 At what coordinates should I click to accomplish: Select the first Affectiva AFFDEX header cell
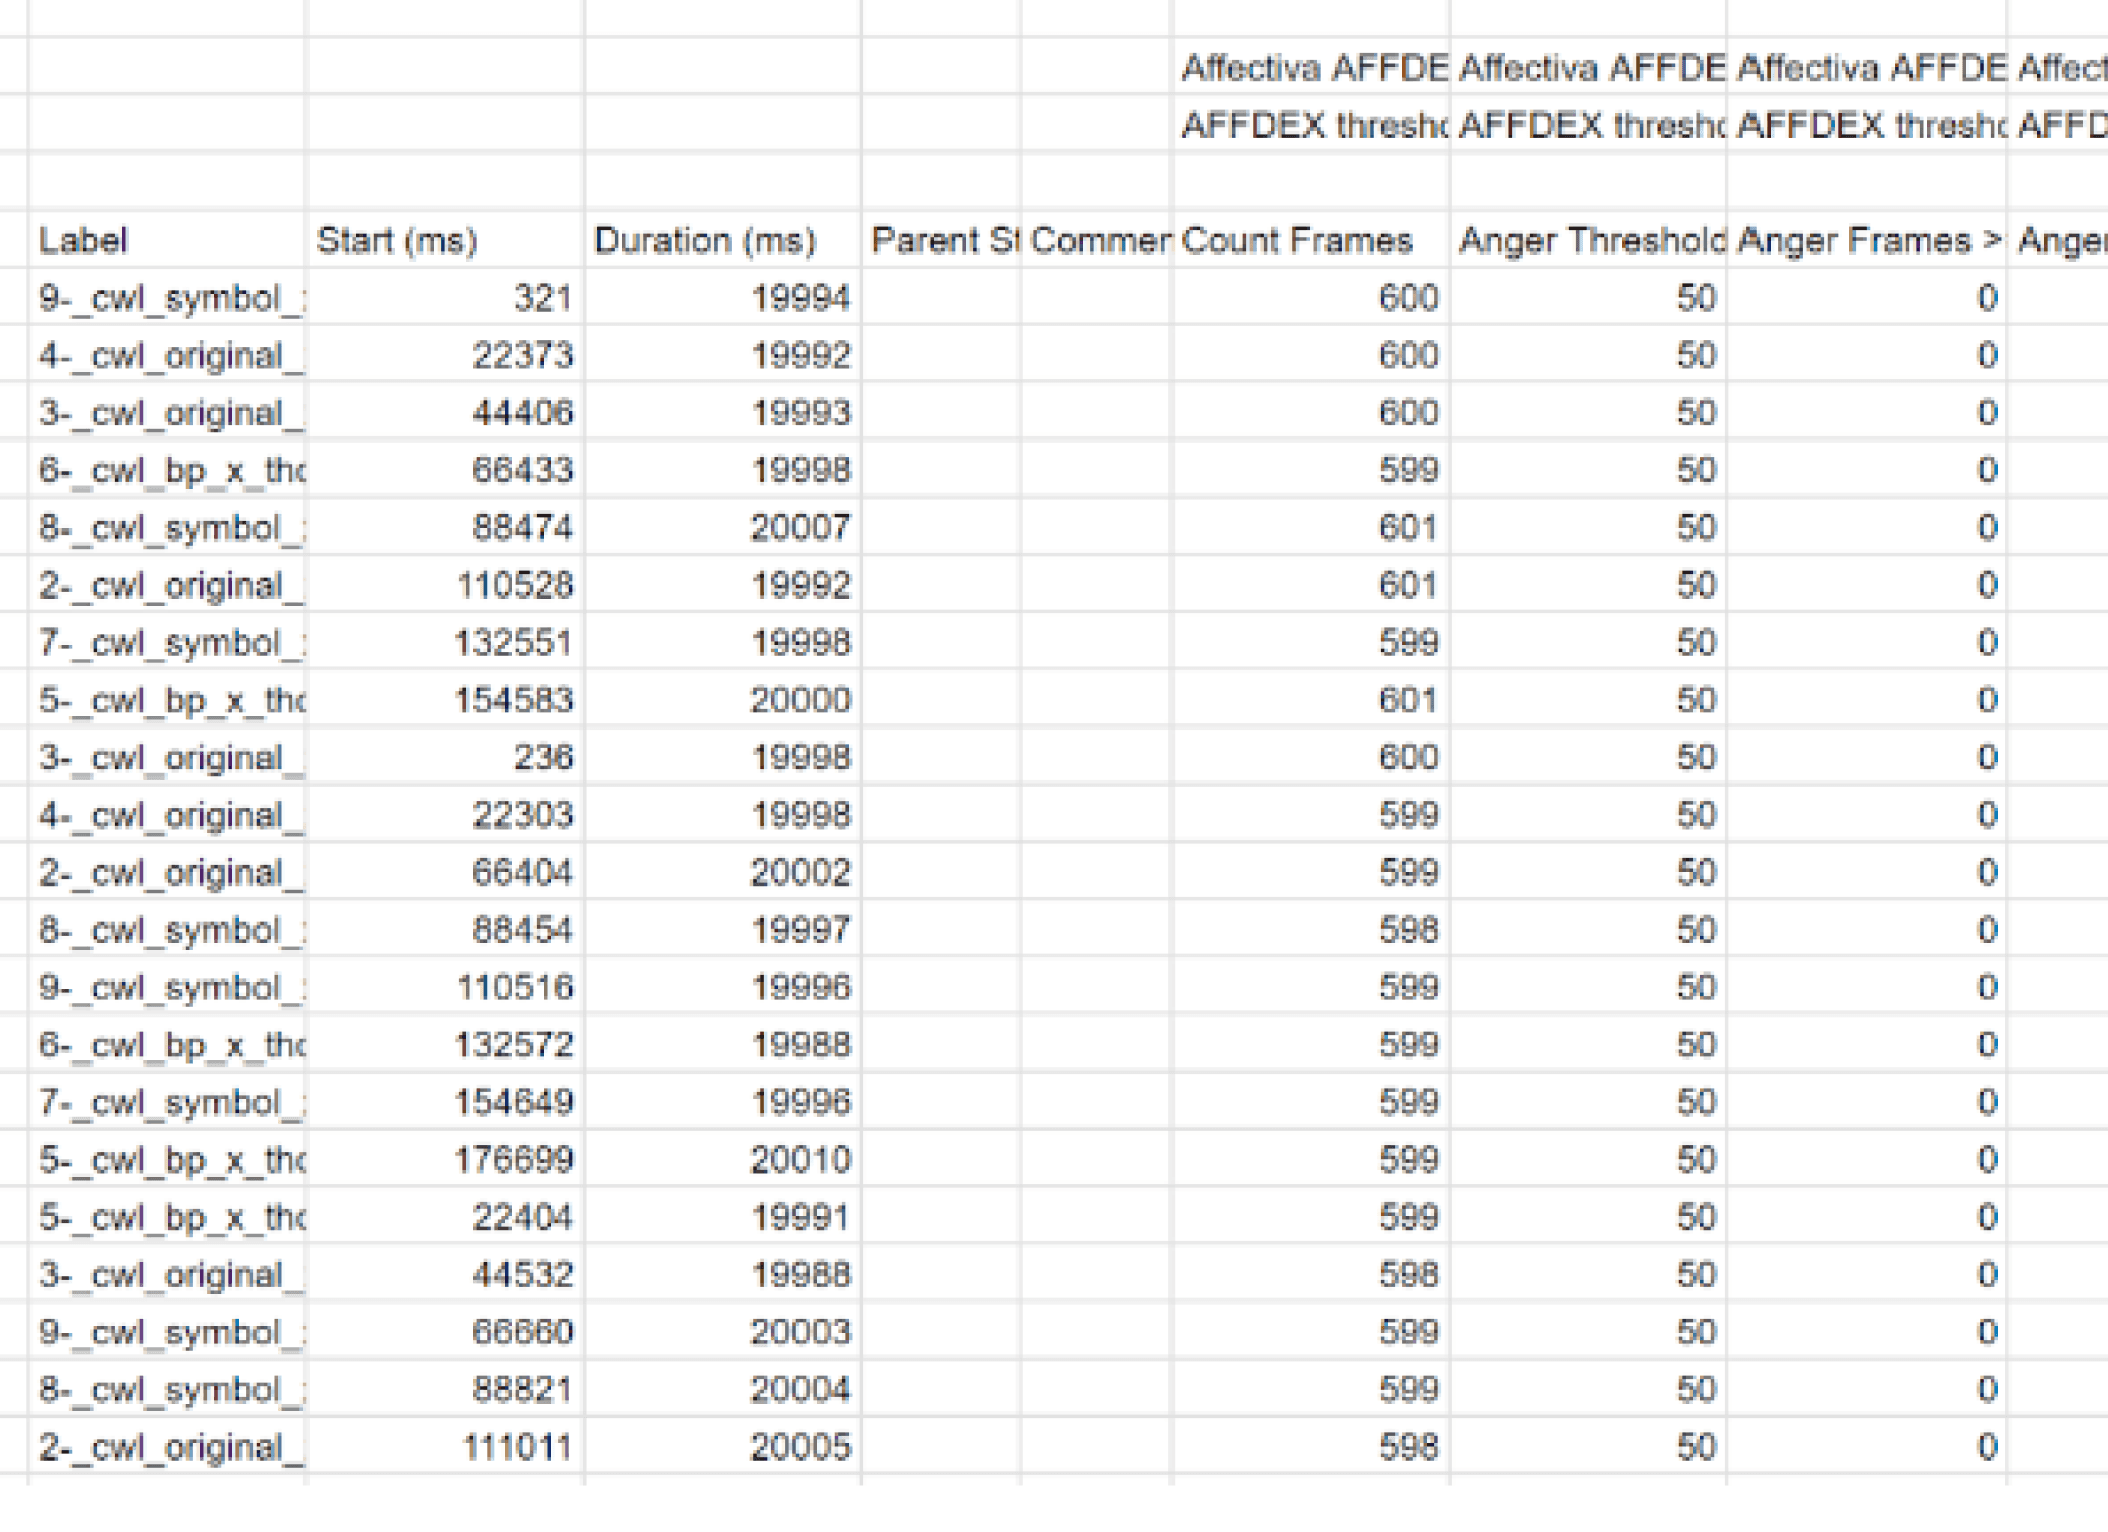[1310, 68]
